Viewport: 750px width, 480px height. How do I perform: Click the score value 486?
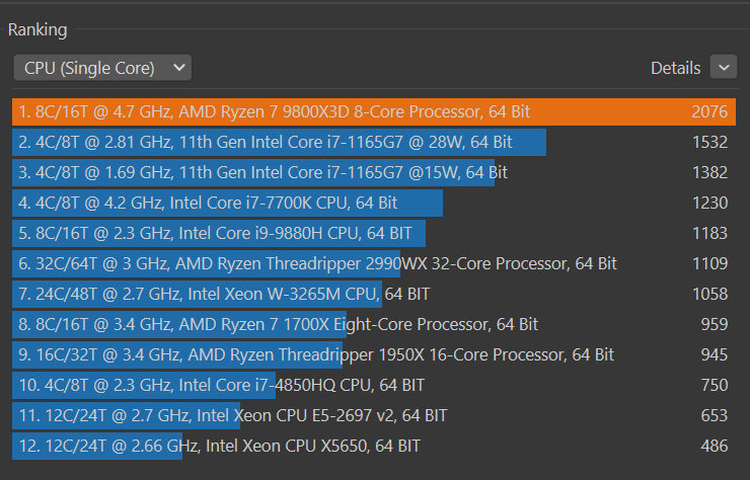(714, 446)
